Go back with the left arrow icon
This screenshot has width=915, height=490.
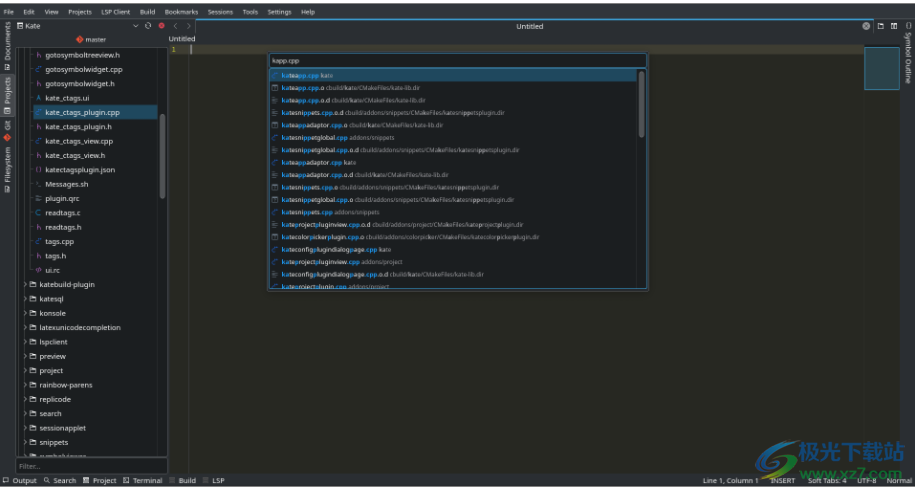[x=175, y=26]
